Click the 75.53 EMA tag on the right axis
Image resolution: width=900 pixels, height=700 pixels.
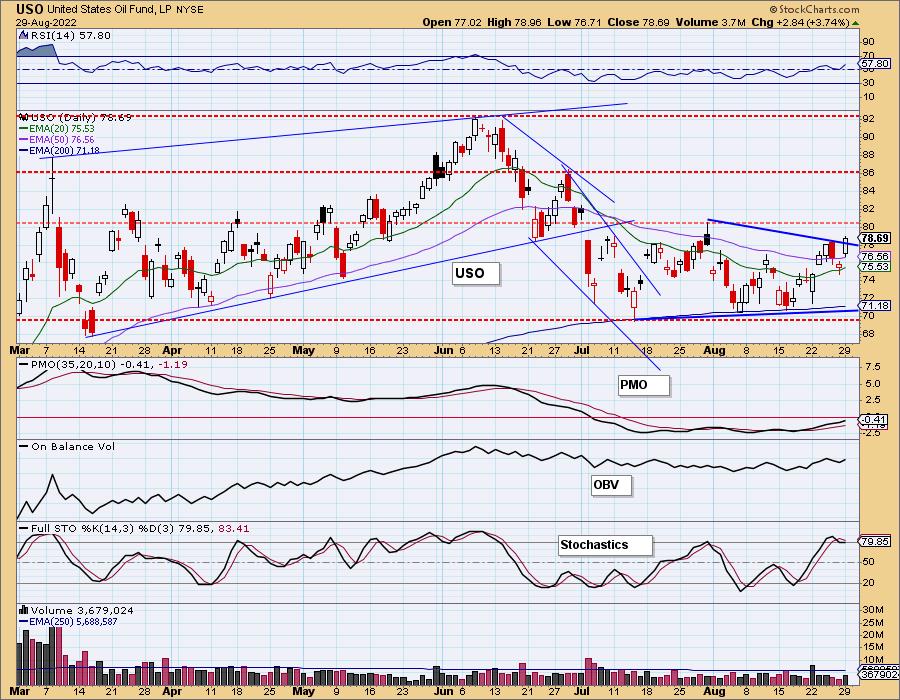pos(875,267)
